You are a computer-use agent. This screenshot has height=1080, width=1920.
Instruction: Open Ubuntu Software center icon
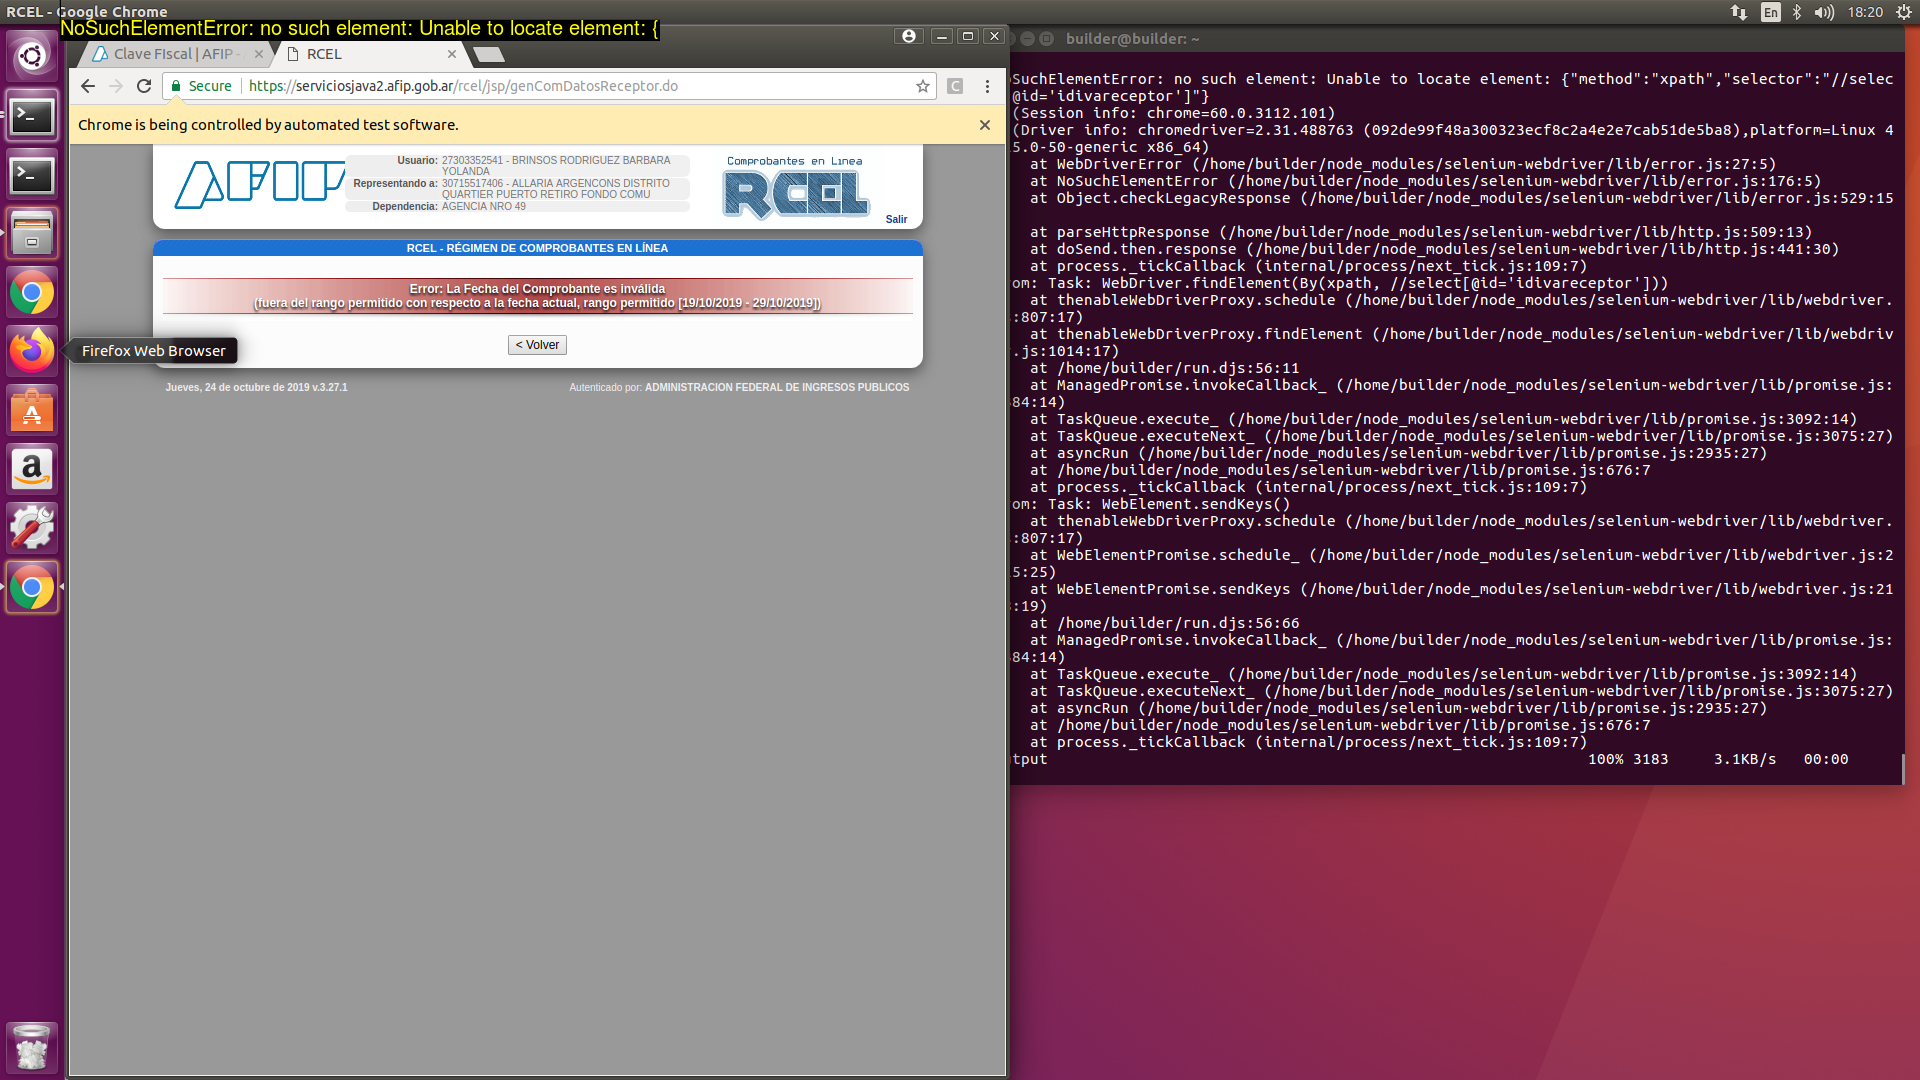[x=32, y=410]
